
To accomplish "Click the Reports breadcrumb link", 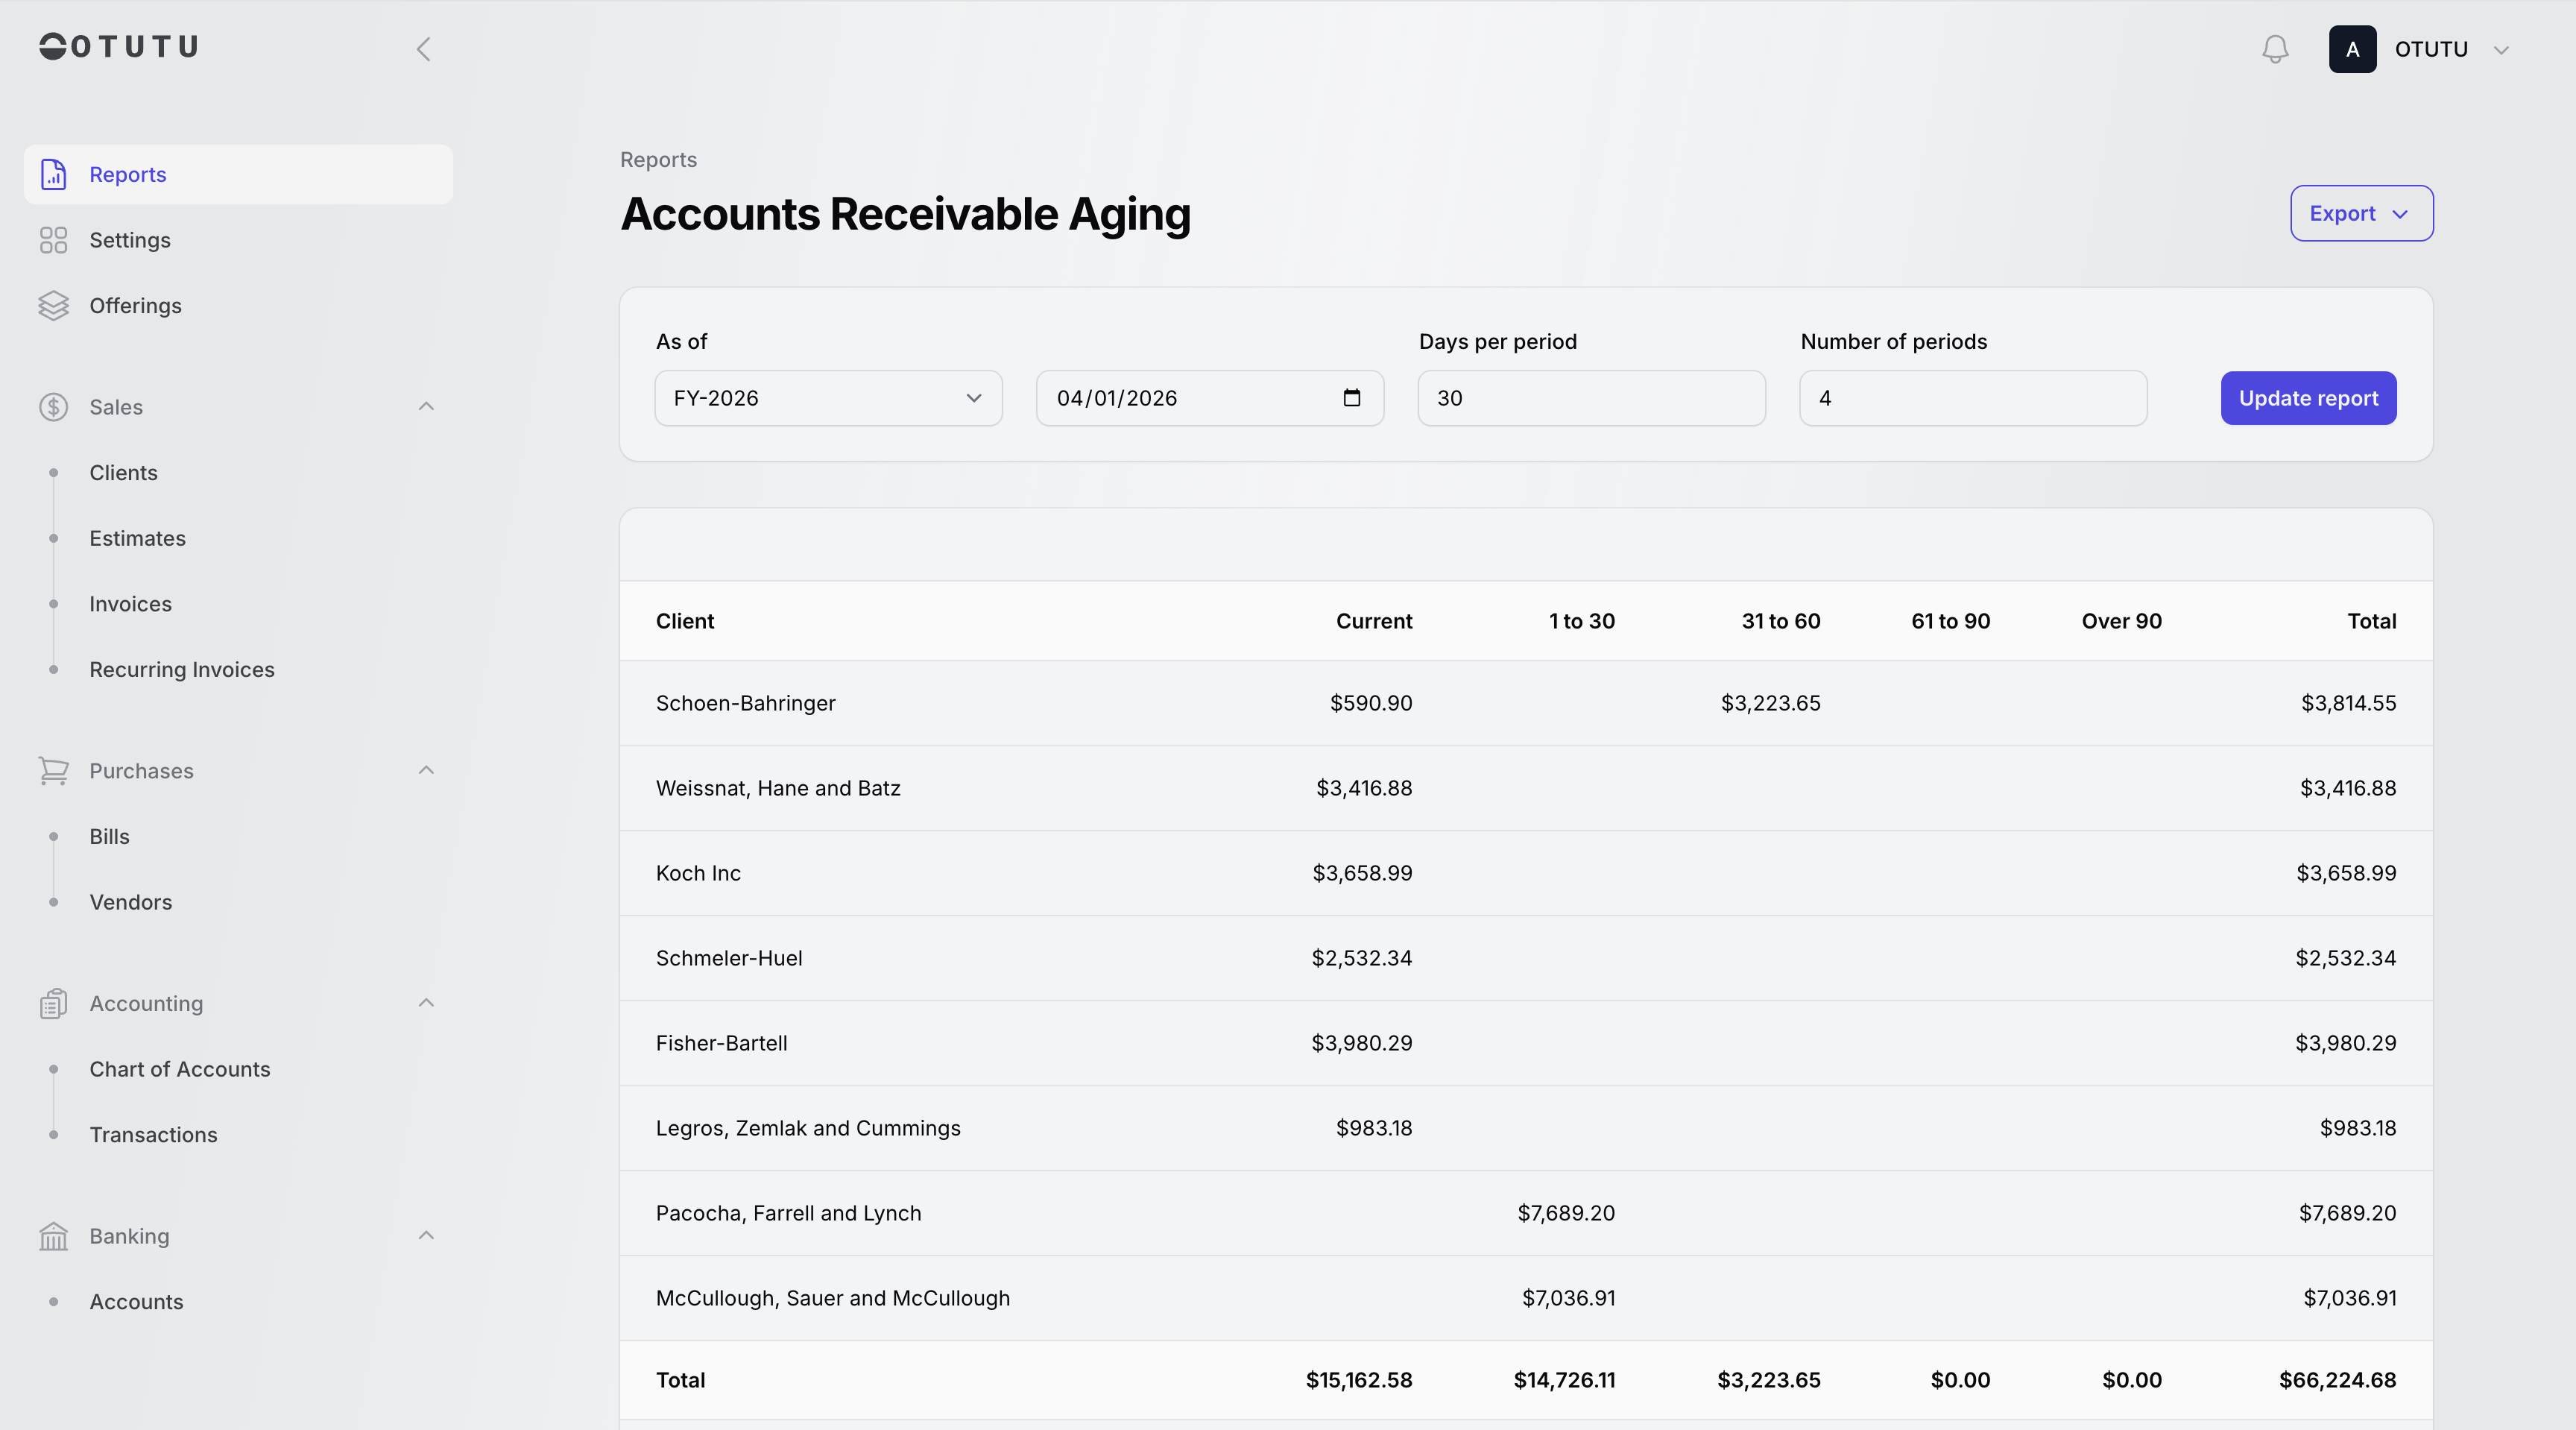I will coord(658,160).
